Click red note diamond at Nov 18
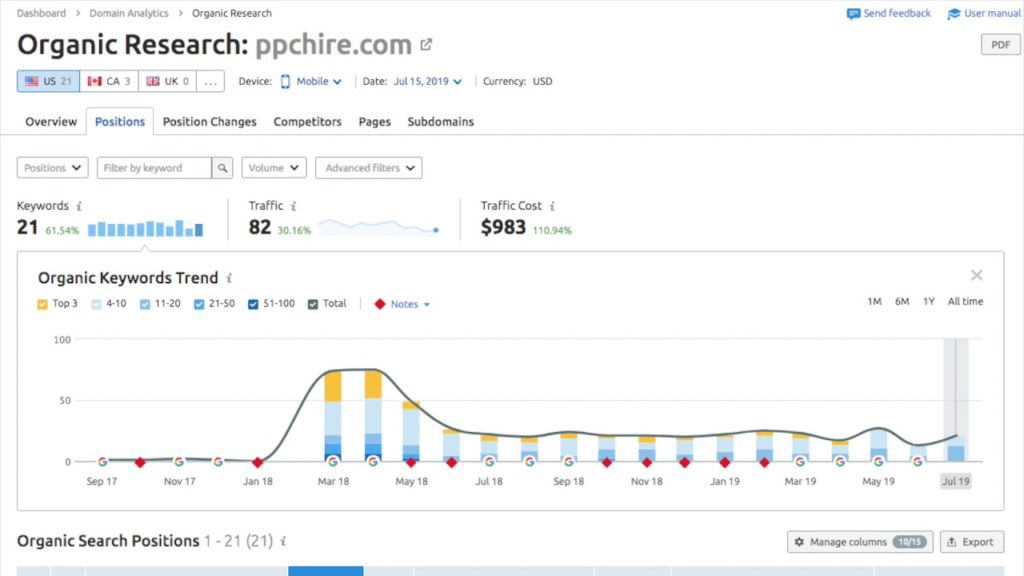The image size is (1024, 576). (647, 462)
